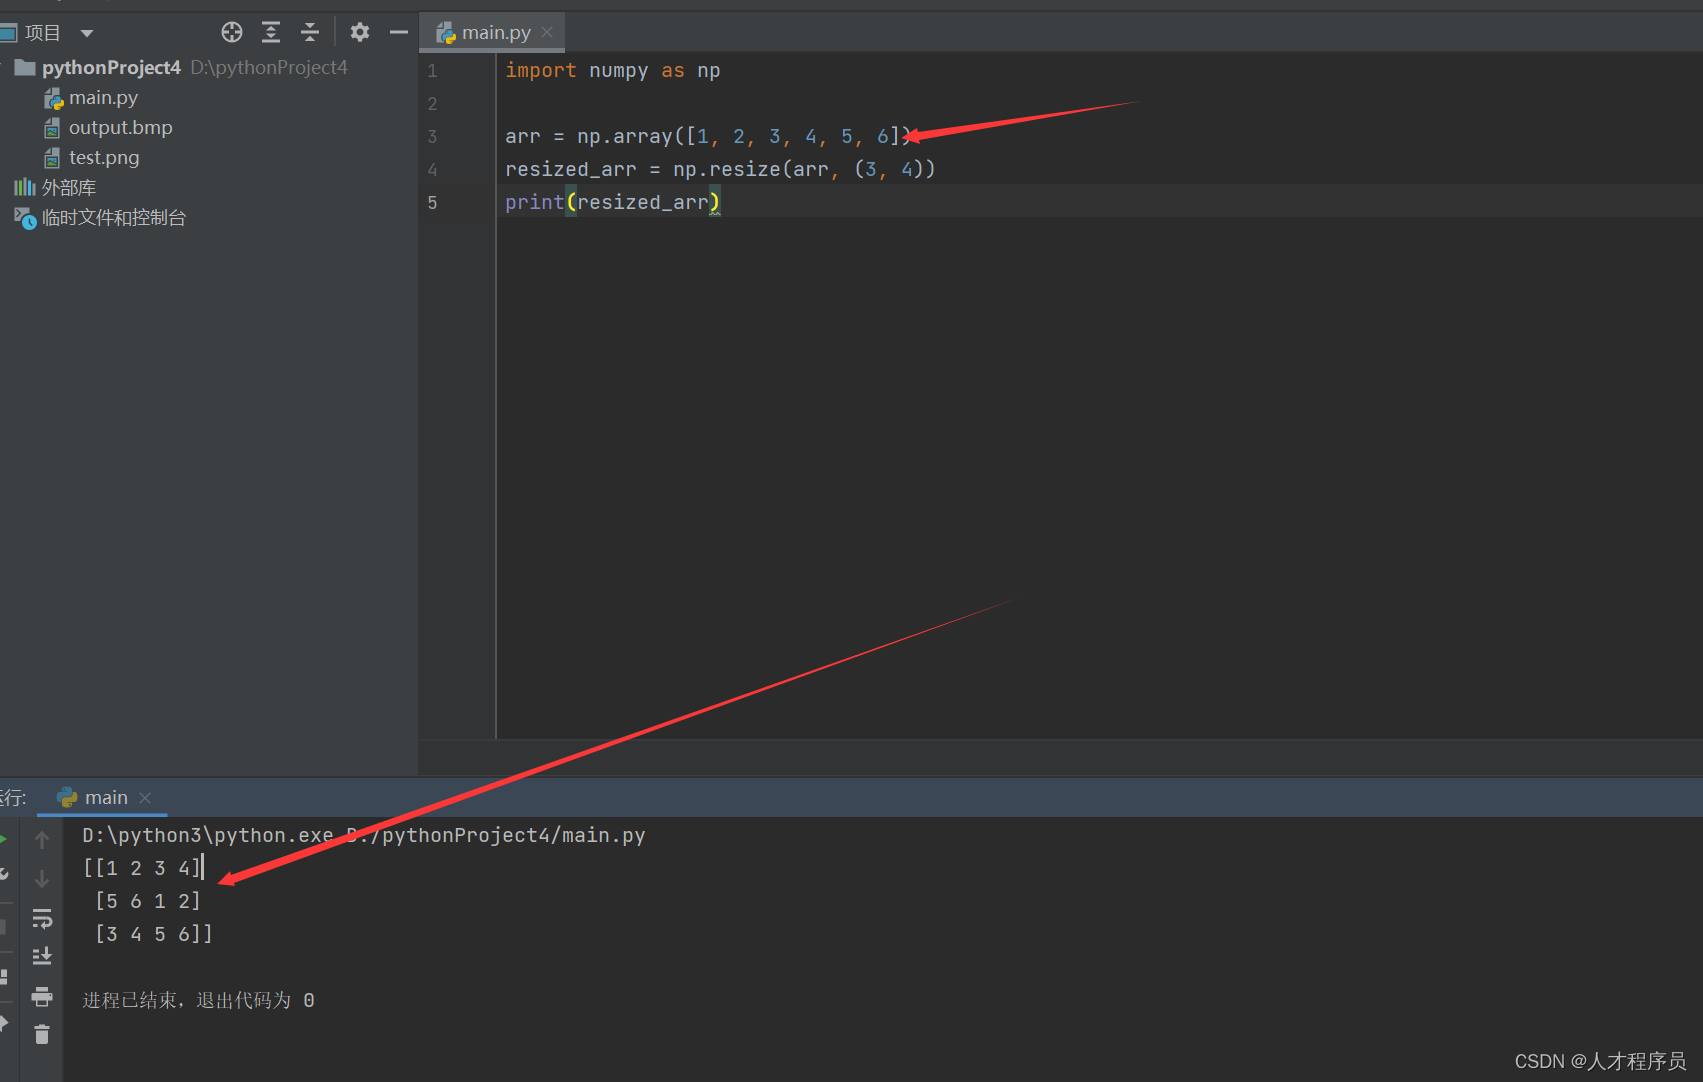The image size is (1703, 1082).
Task: Expand the 外部库 node
Action: (x=68, y=187)
